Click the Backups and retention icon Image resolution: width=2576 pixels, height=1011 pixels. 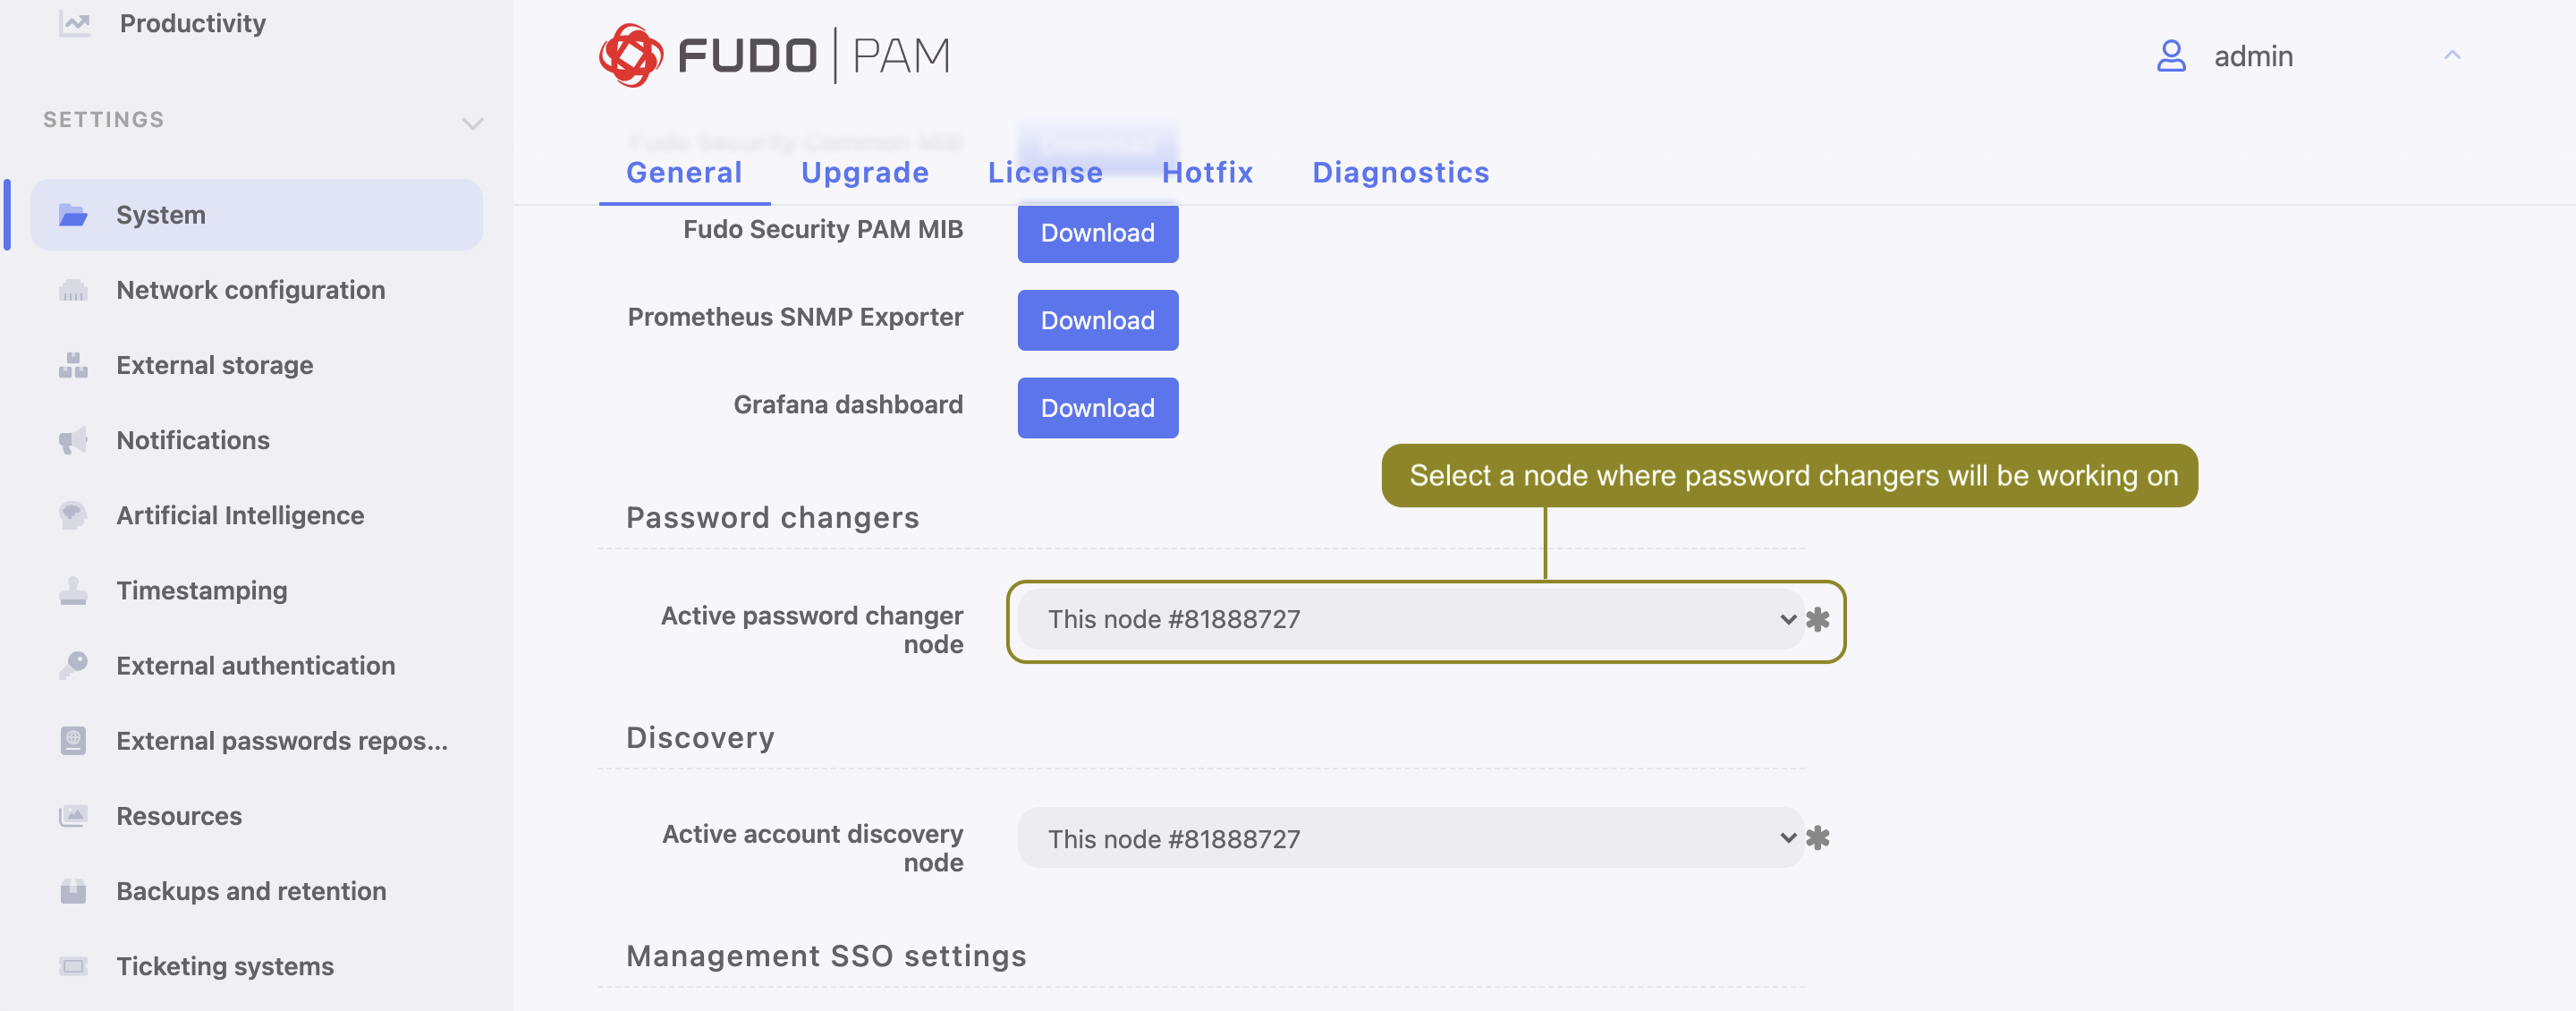[72, 891]
